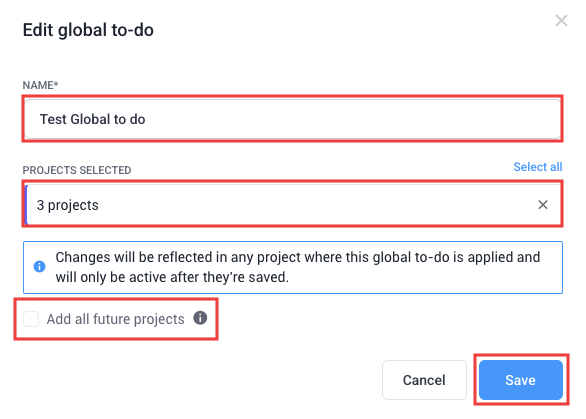Image resolution: width=586 pixels, height=419 pixels.
Task: Click the changes will be reflected notice text
Action: point(298,267)
